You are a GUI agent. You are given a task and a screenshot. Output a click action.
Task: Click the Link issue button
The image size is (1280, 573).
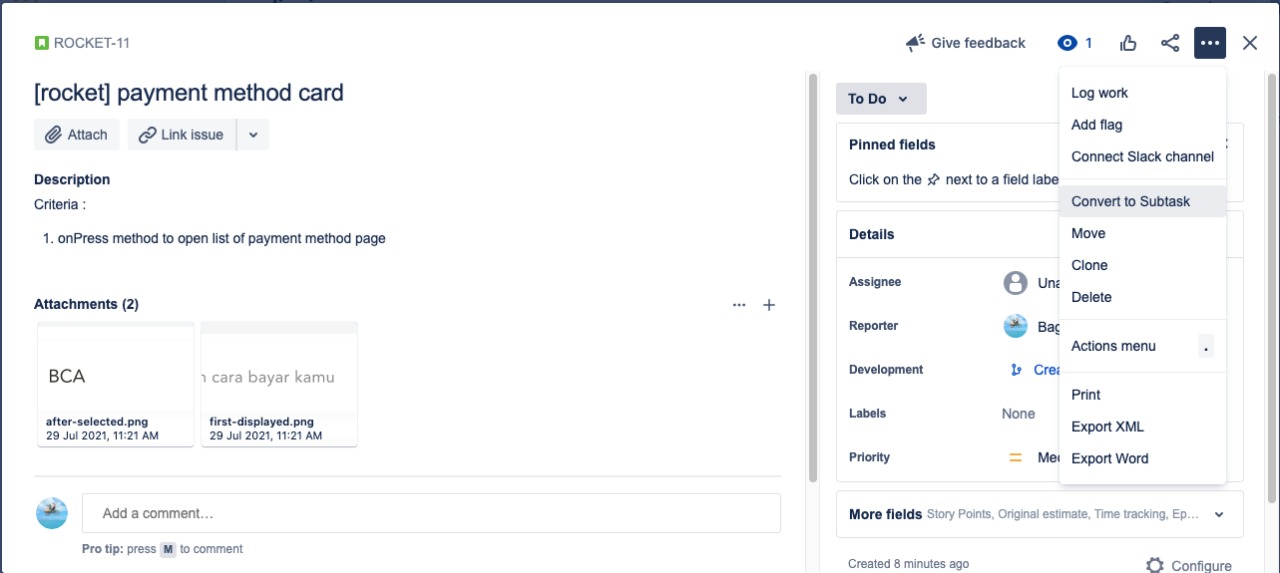point(182,135)
